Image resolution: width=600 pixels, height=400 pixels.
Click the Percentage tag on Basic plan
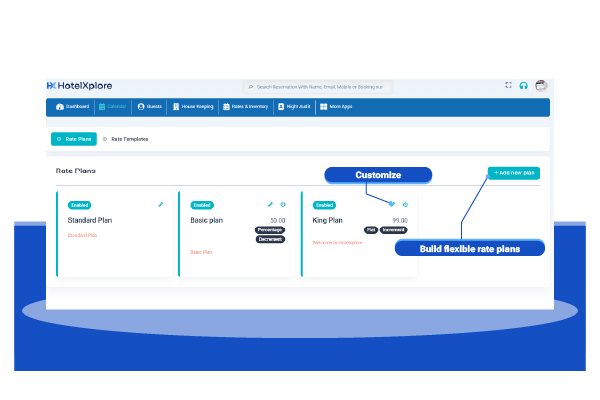click(270, 230)
